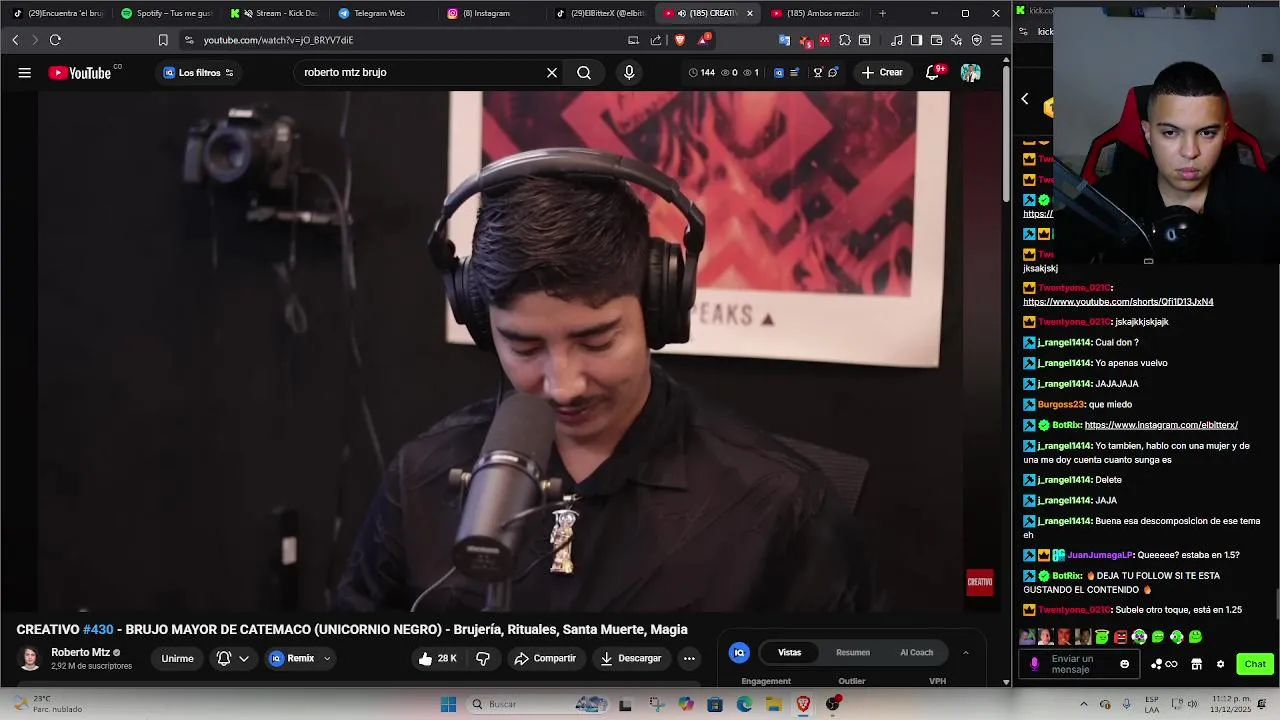Focus the 'Enviar un mensaje' chat input

tap(1080, 664)
